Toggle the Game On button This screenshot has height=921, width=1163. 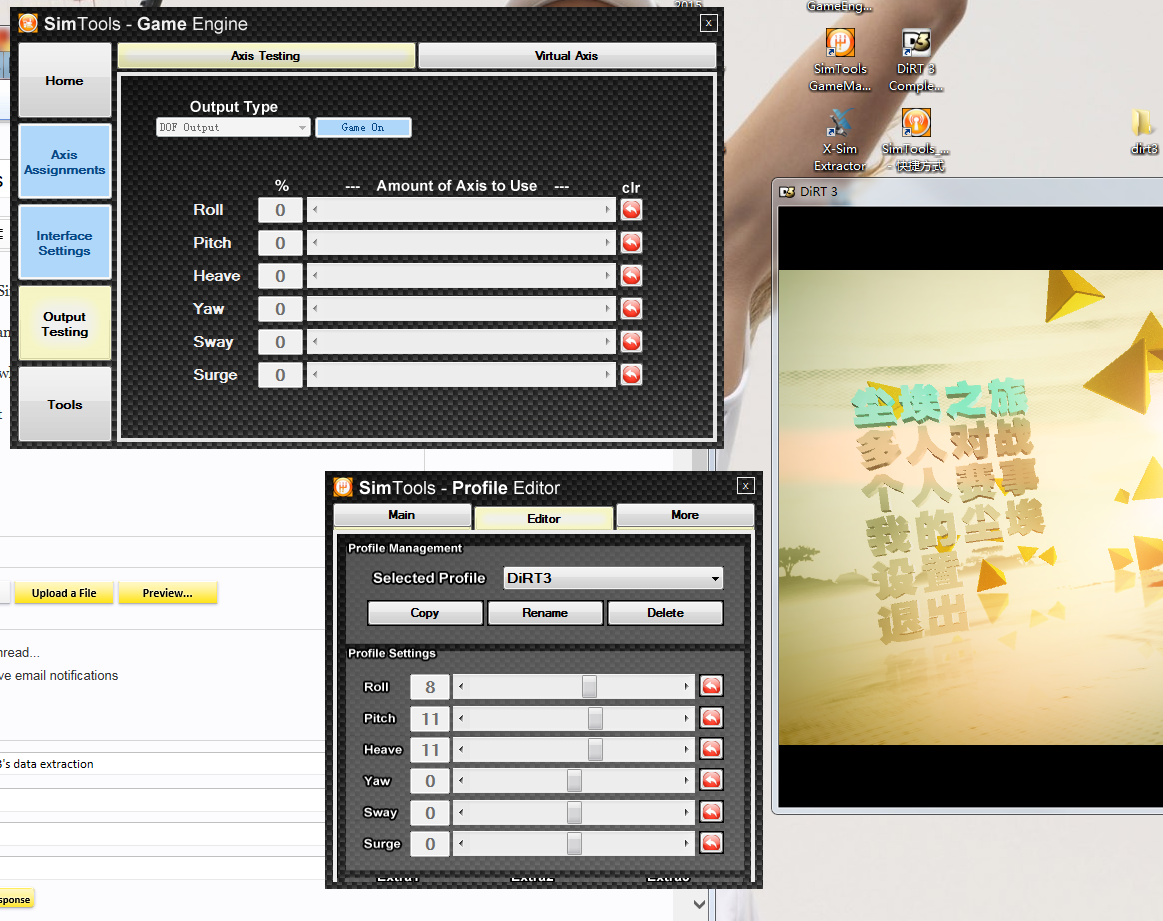(x=363, y=128)
